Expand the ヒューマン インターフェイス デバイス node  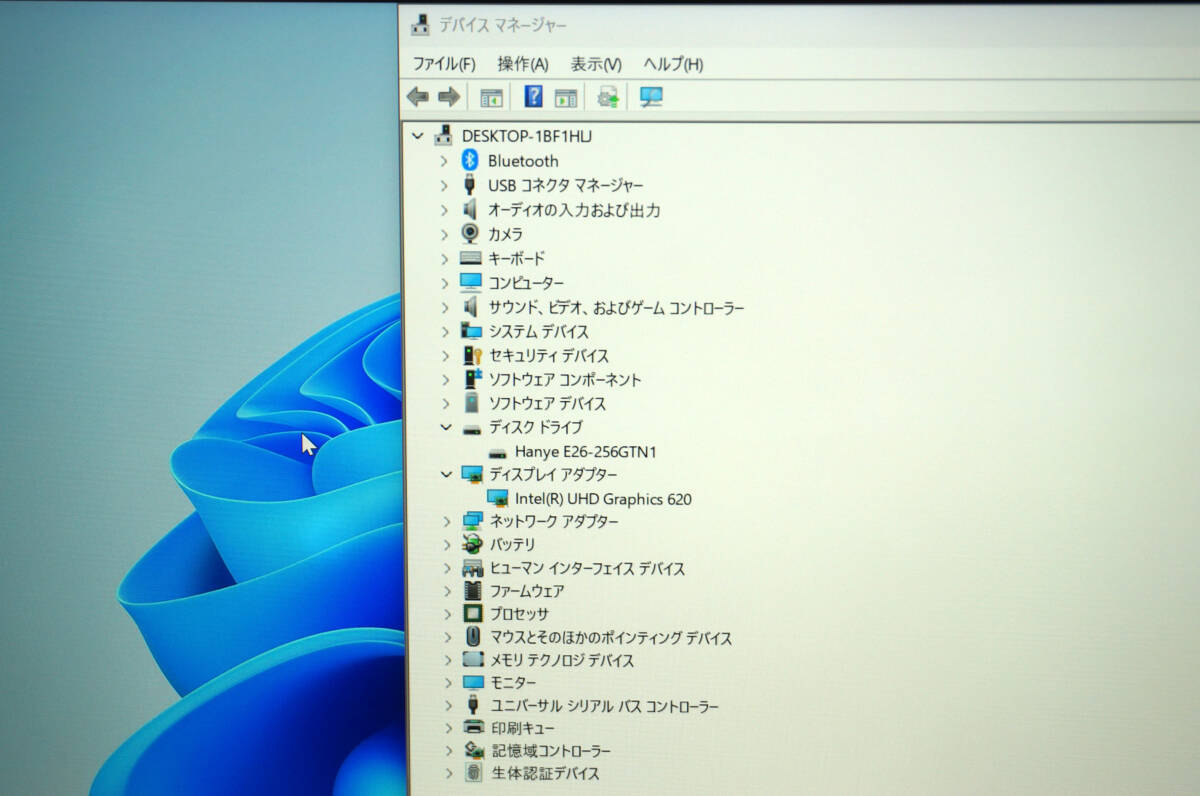446,568
